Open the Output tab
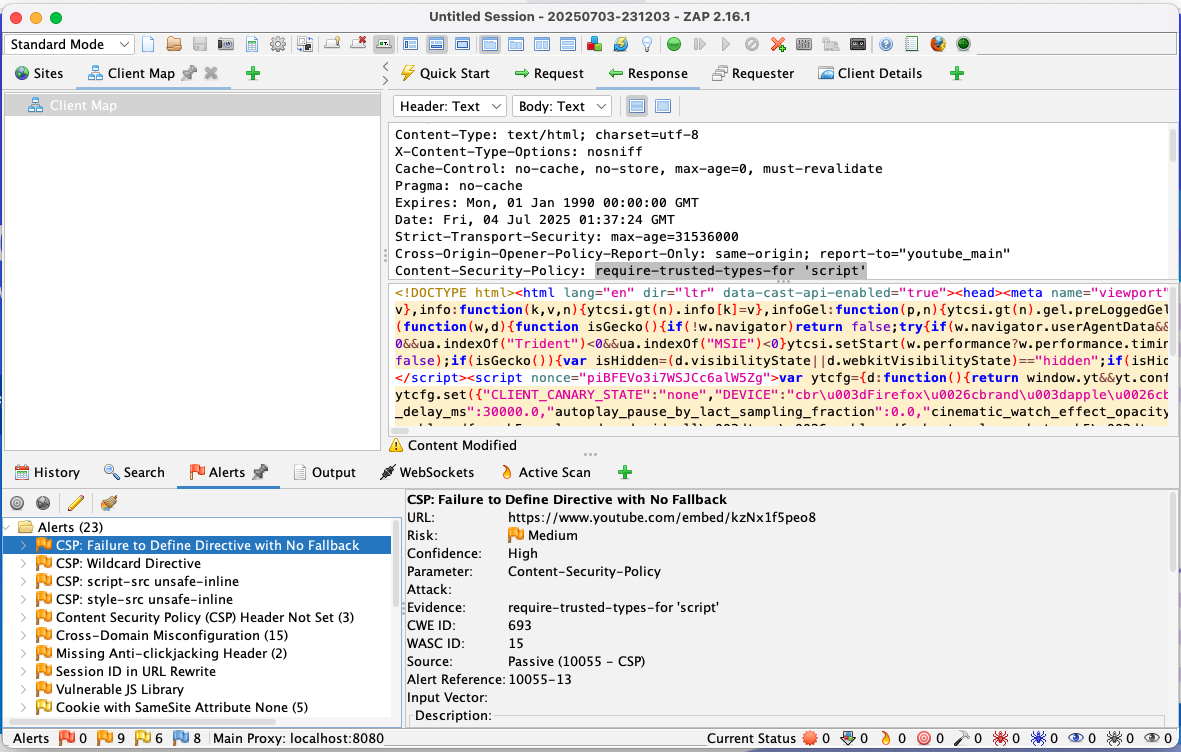This screenshot has height=752, width=1181. pyautogui.click(x=324, y=472)
